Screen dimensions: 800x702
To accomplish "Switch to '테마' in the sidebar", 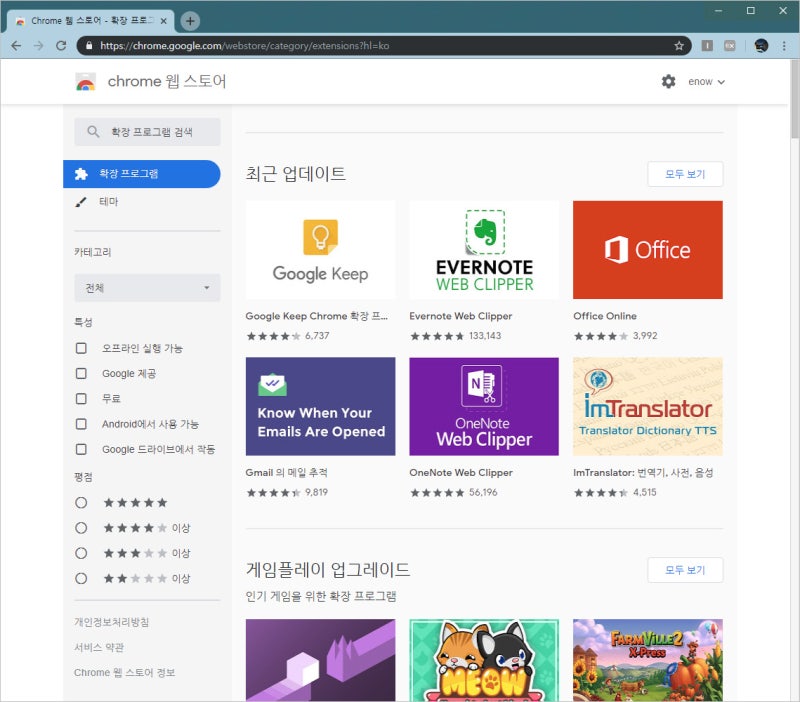I will (108, 202).
